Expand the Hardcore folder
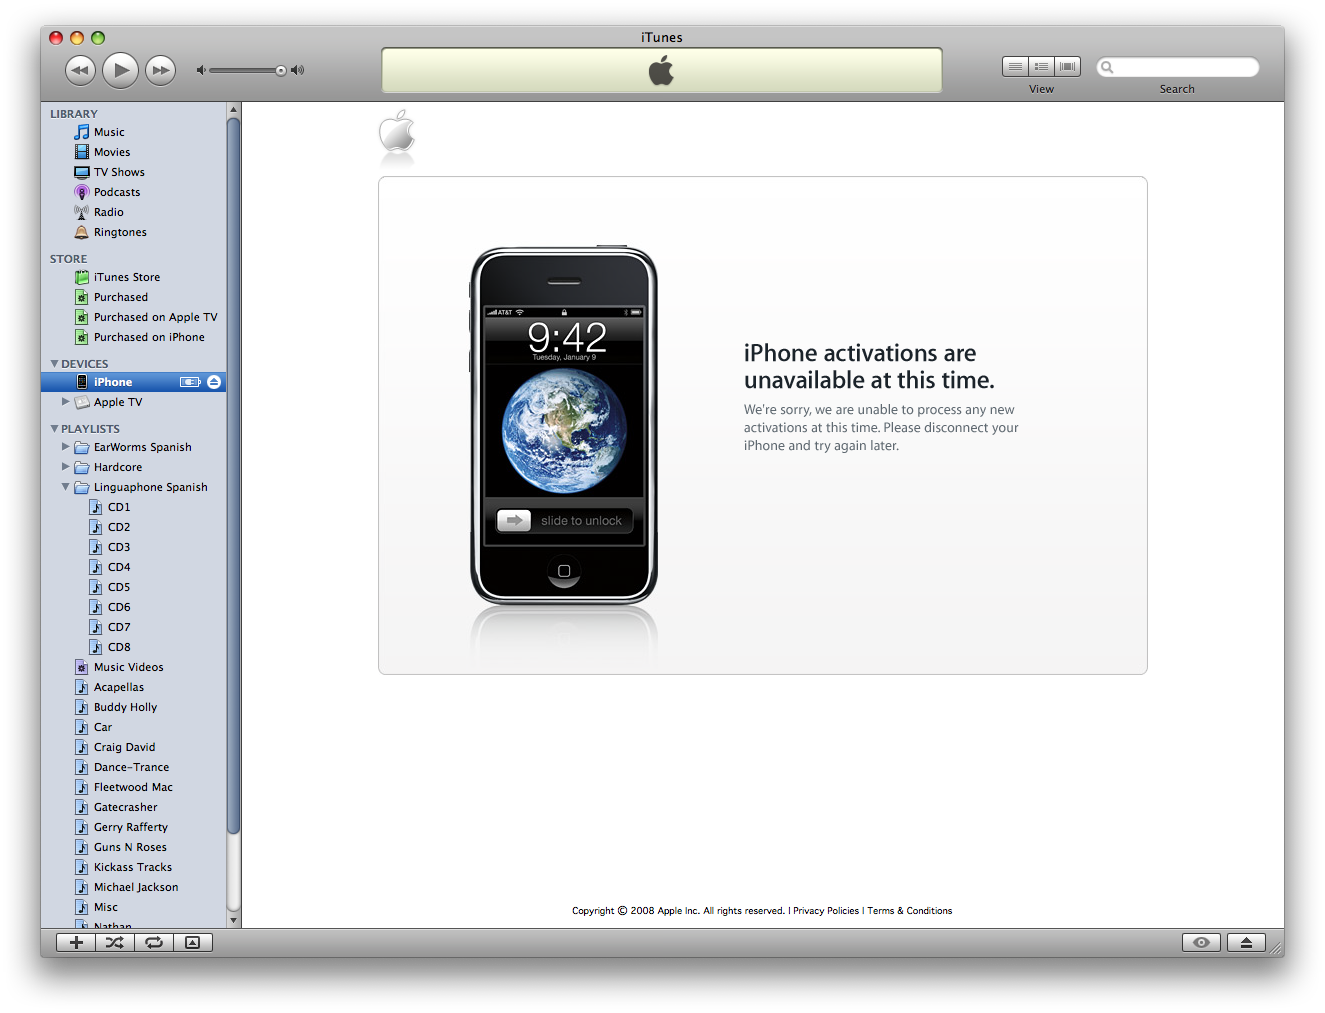 66,467
